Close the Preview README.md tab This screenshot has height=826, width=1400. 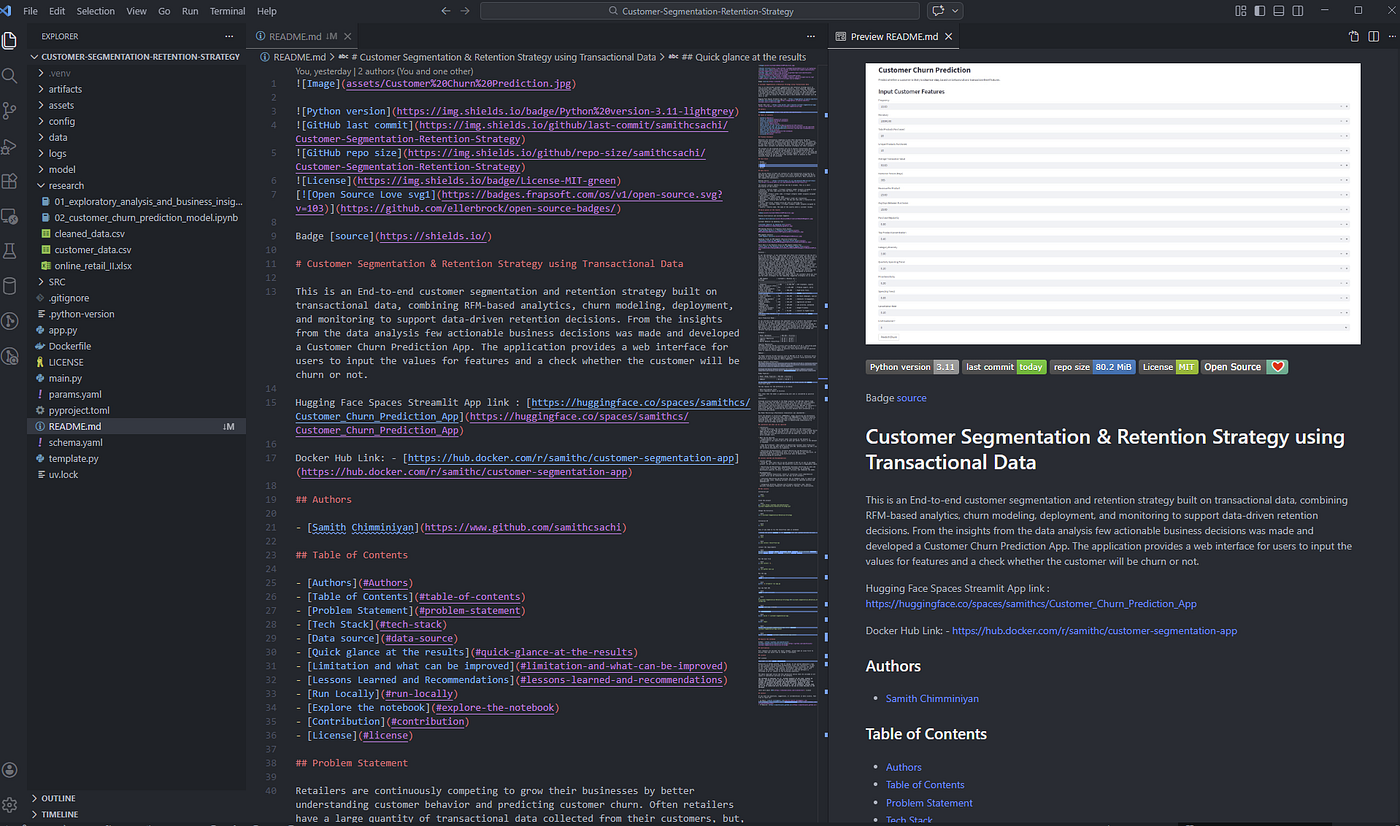coord(947,37)
